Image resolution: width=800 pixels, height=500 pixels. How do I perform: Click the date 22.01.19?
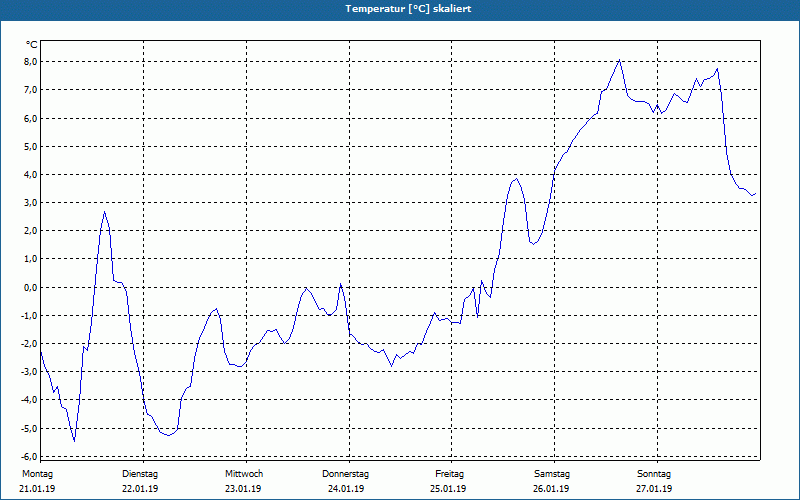click(140, 489)
